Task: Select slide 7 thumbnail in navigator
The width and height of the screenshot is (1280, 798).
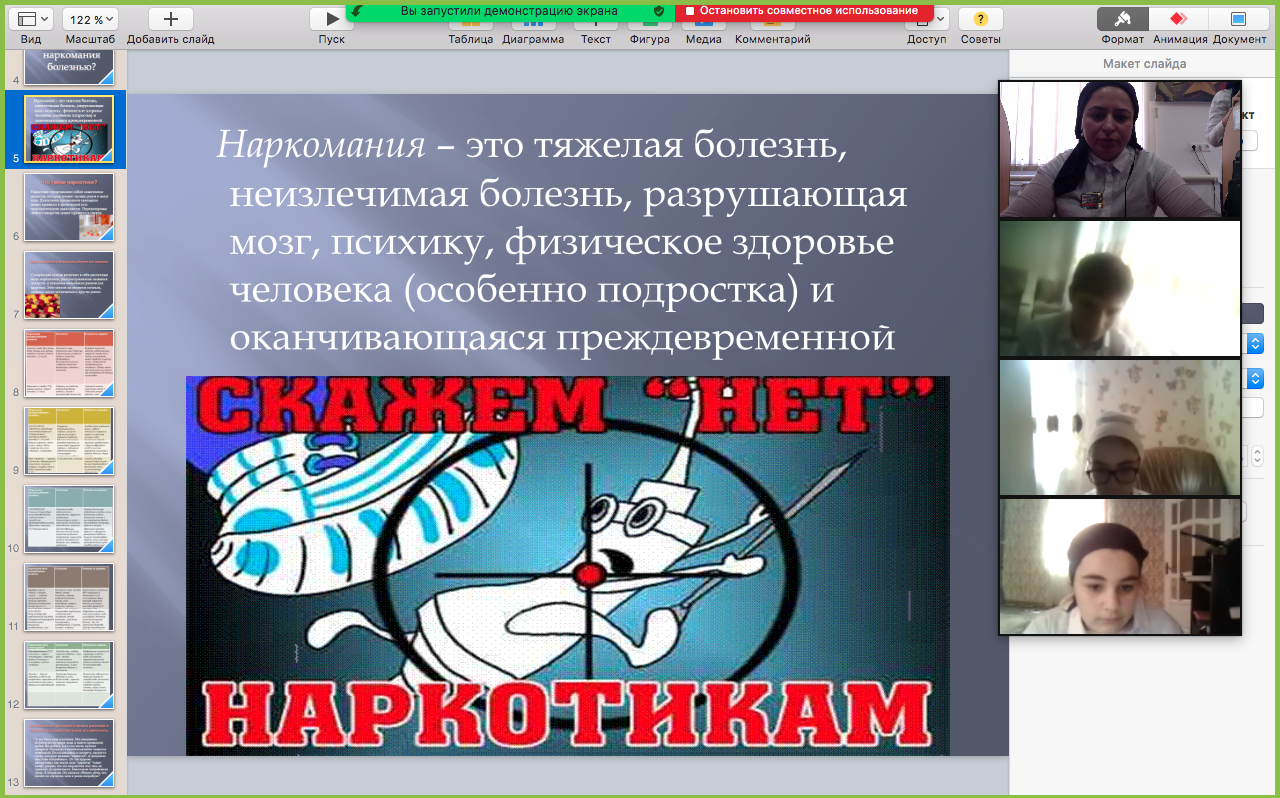Action: tap(69, 285)
